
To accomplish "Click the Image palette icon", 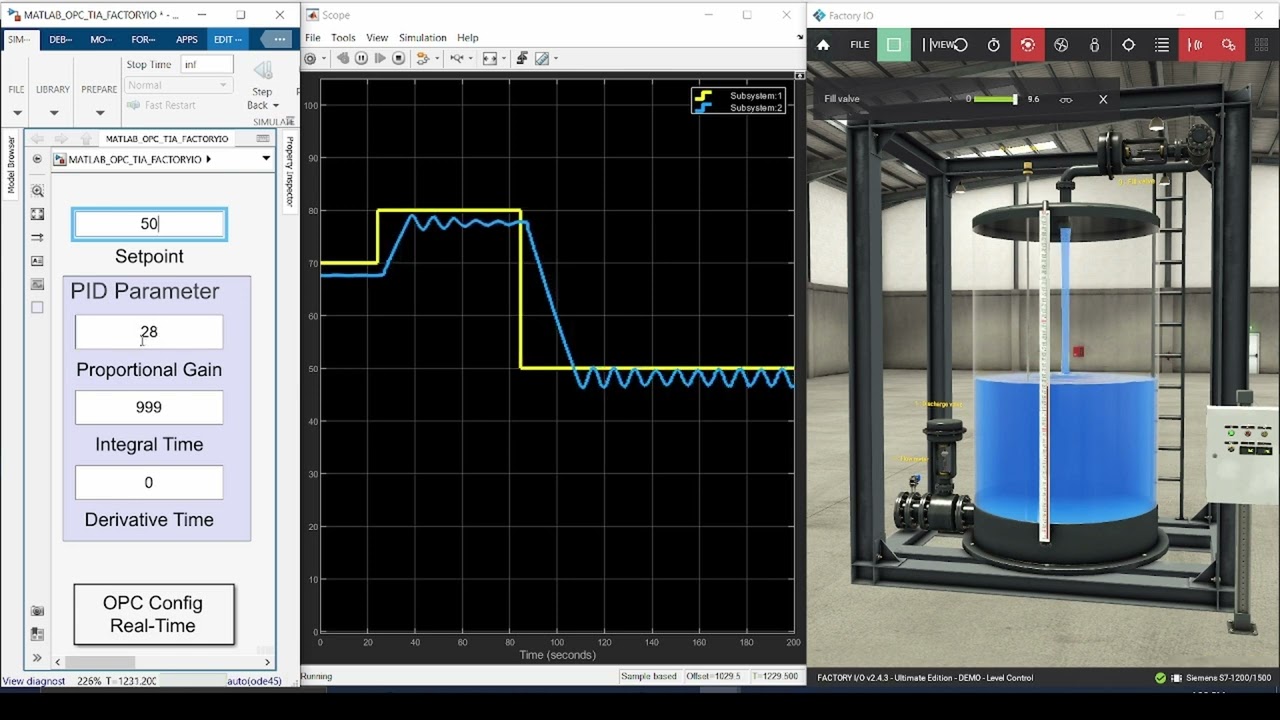I will [37, 284].
